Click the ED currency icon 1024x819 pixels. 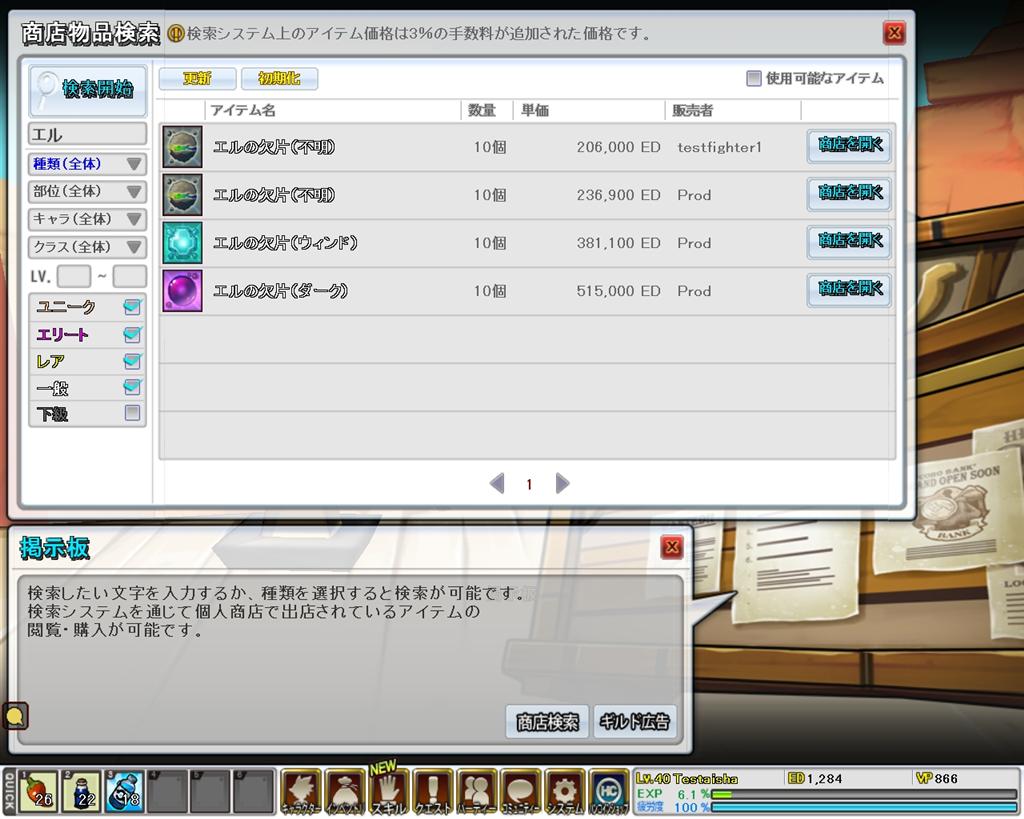tap(795, 778)
